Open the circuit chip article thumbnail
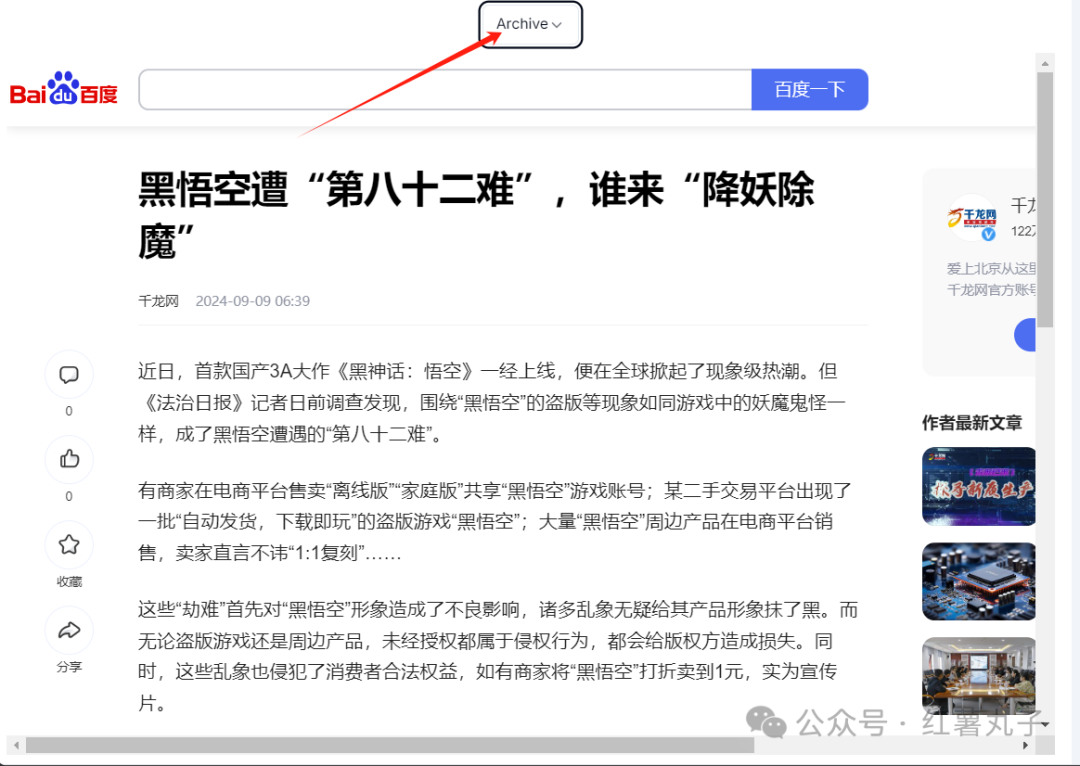The height and width of the screenshot is (766, 1080). (x=979, y=581)
